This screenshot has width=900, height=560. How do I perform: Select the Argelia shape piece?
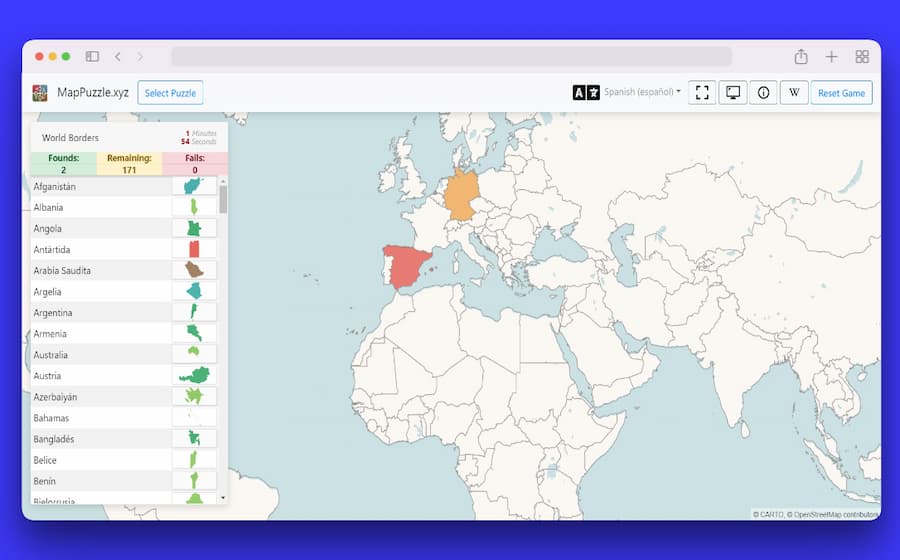(x=194, y=291)
